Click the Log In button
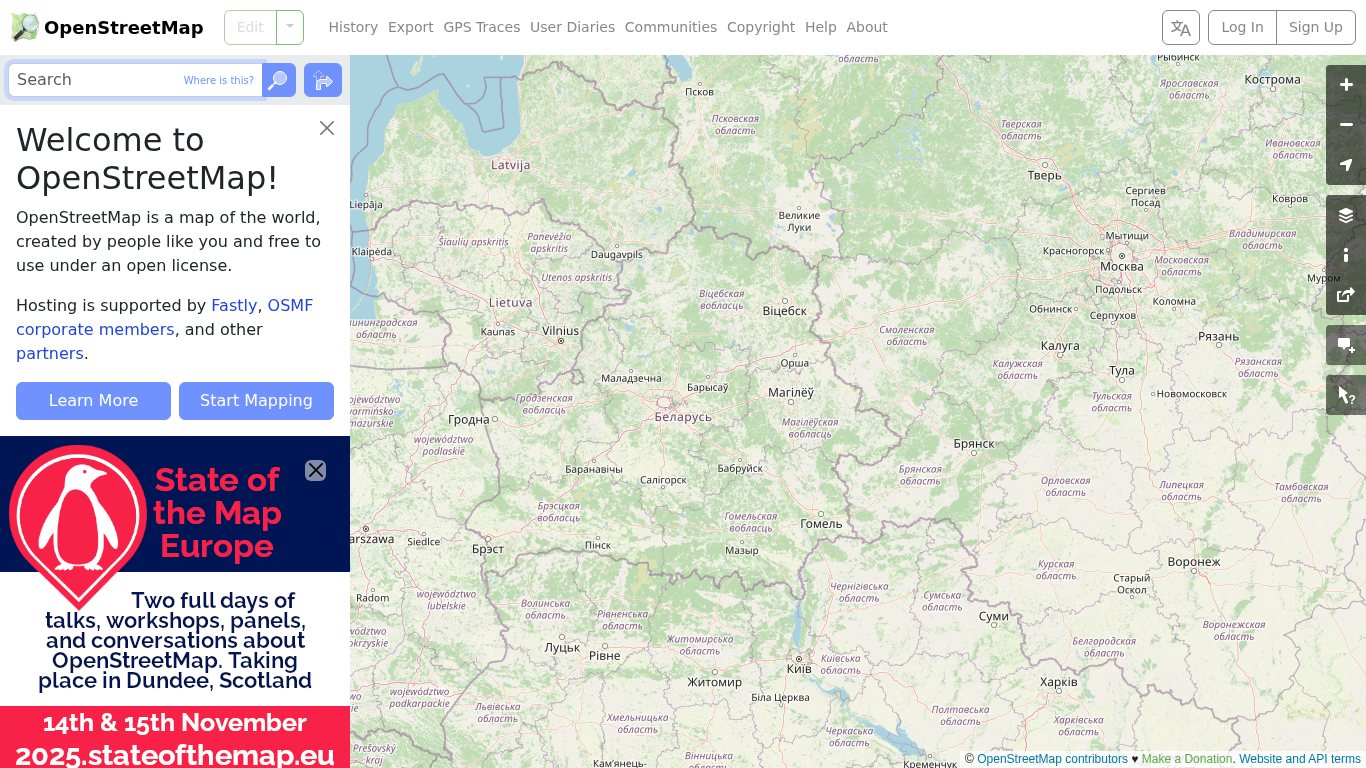1366x768 pixels. tap(1242, 27)
